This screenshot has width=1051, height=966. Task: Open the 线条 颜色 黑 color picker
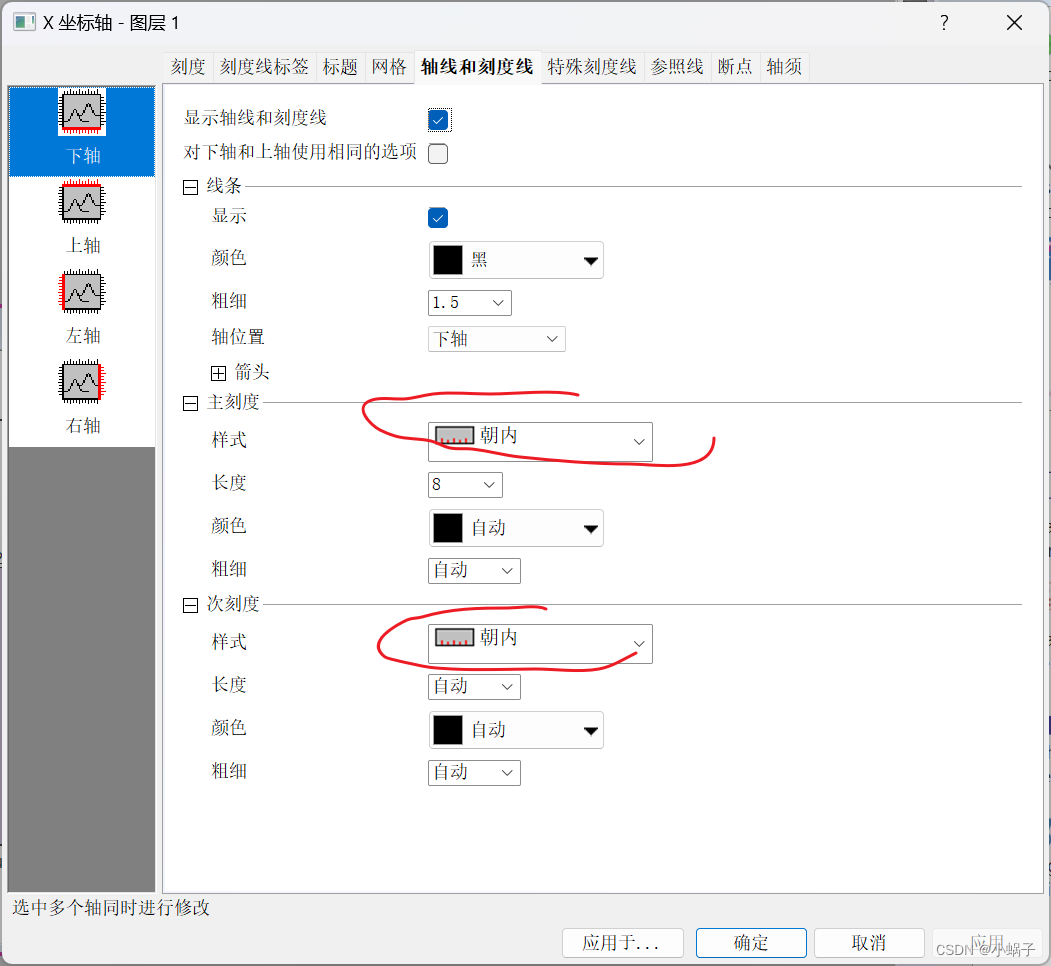[x=516, y=260]
